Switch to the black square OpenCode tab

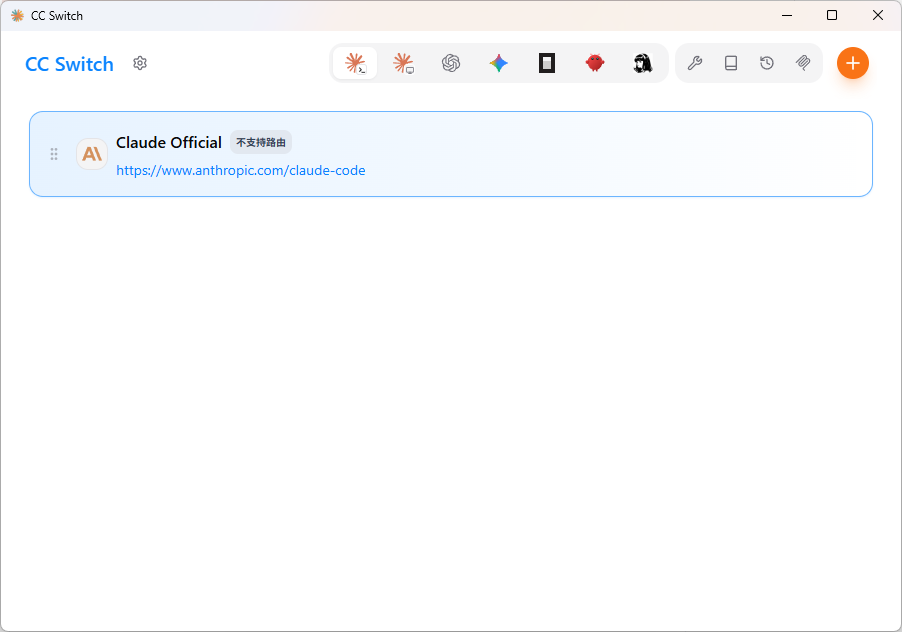pos(546,63)
